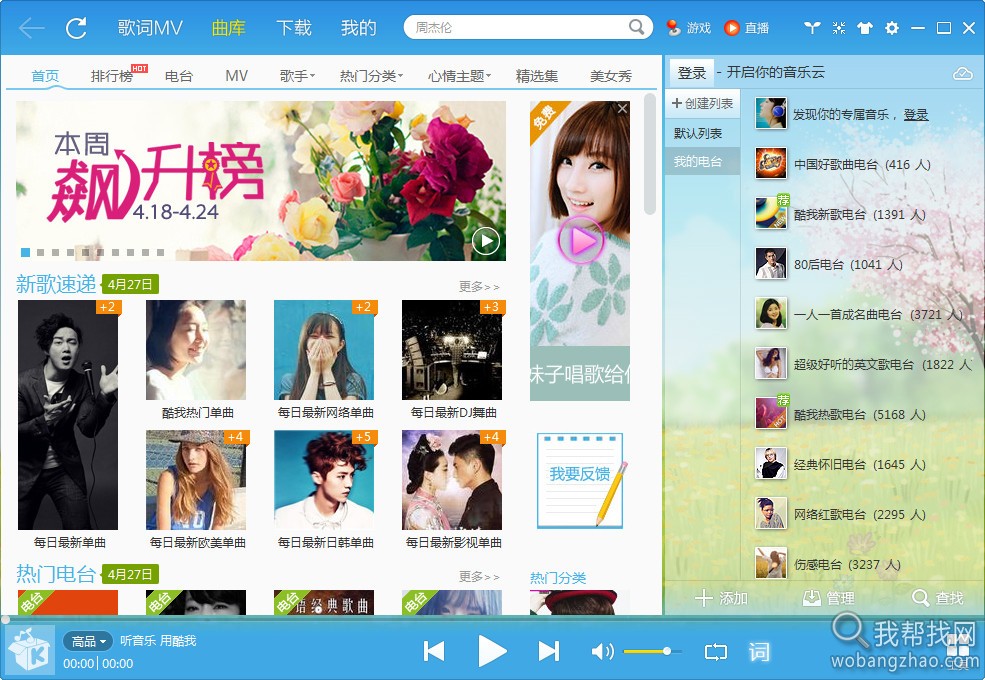Open the icon left of the shrink button
The width and height of the screenshot is (985, 680).
click(812, 28)
